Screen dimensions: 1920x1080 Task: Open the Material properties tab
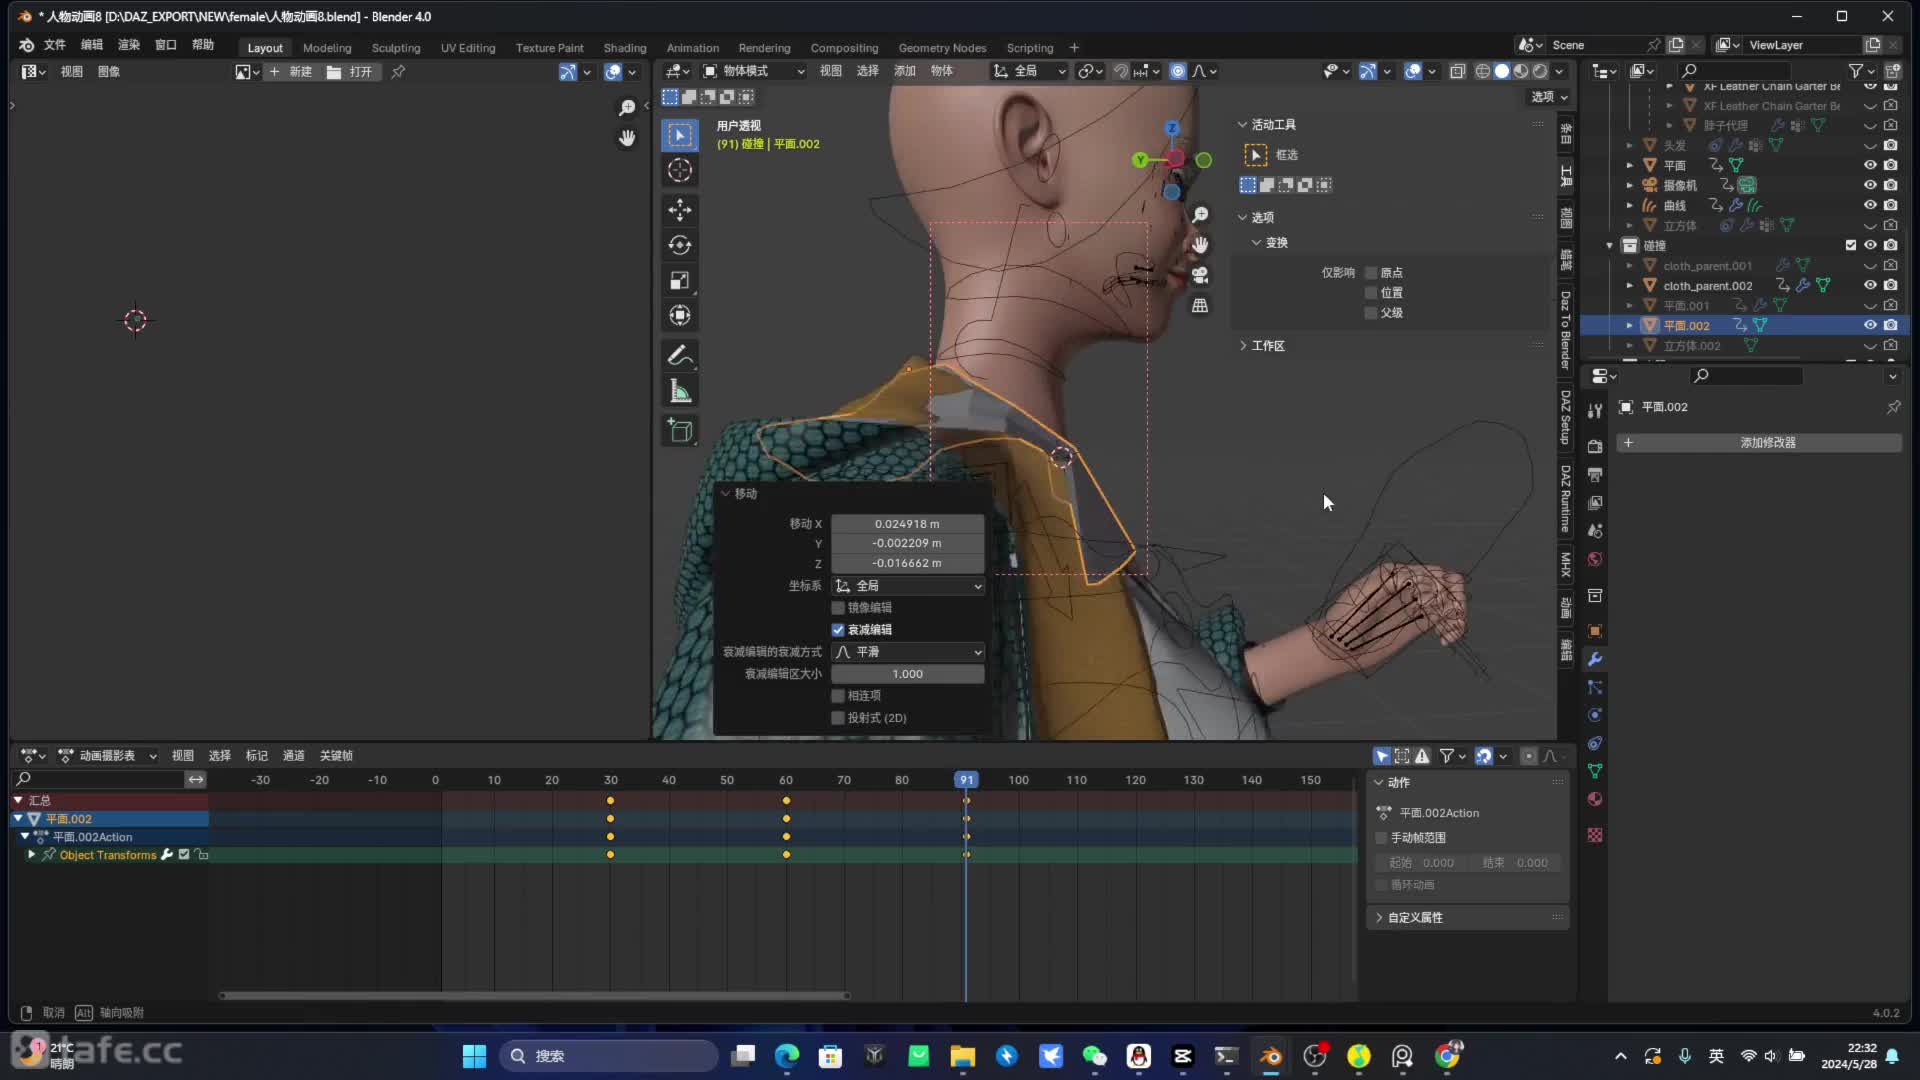tap(1595, 799)
